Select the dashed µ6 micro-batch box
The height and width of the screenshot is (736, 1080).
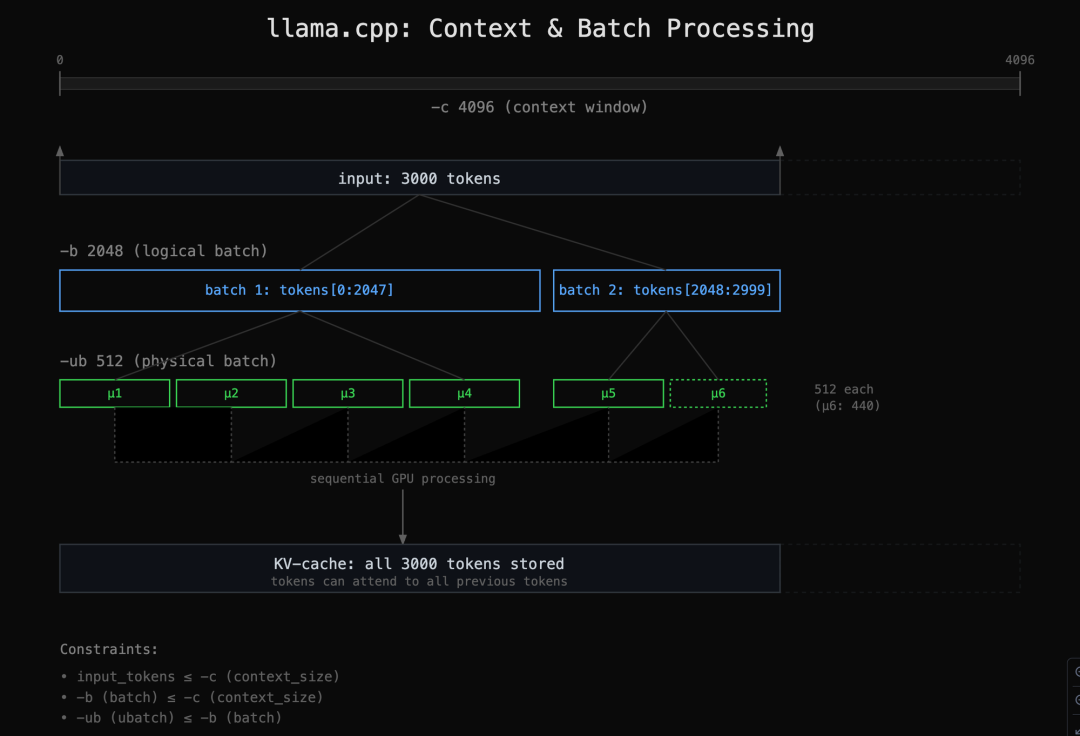pos(718,393)
